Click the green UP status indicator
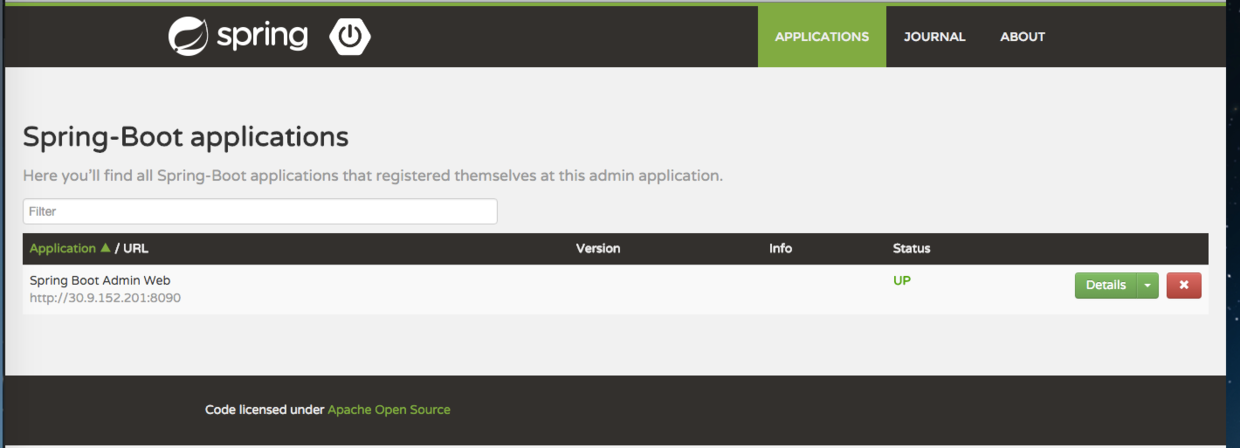 point(901,281)
